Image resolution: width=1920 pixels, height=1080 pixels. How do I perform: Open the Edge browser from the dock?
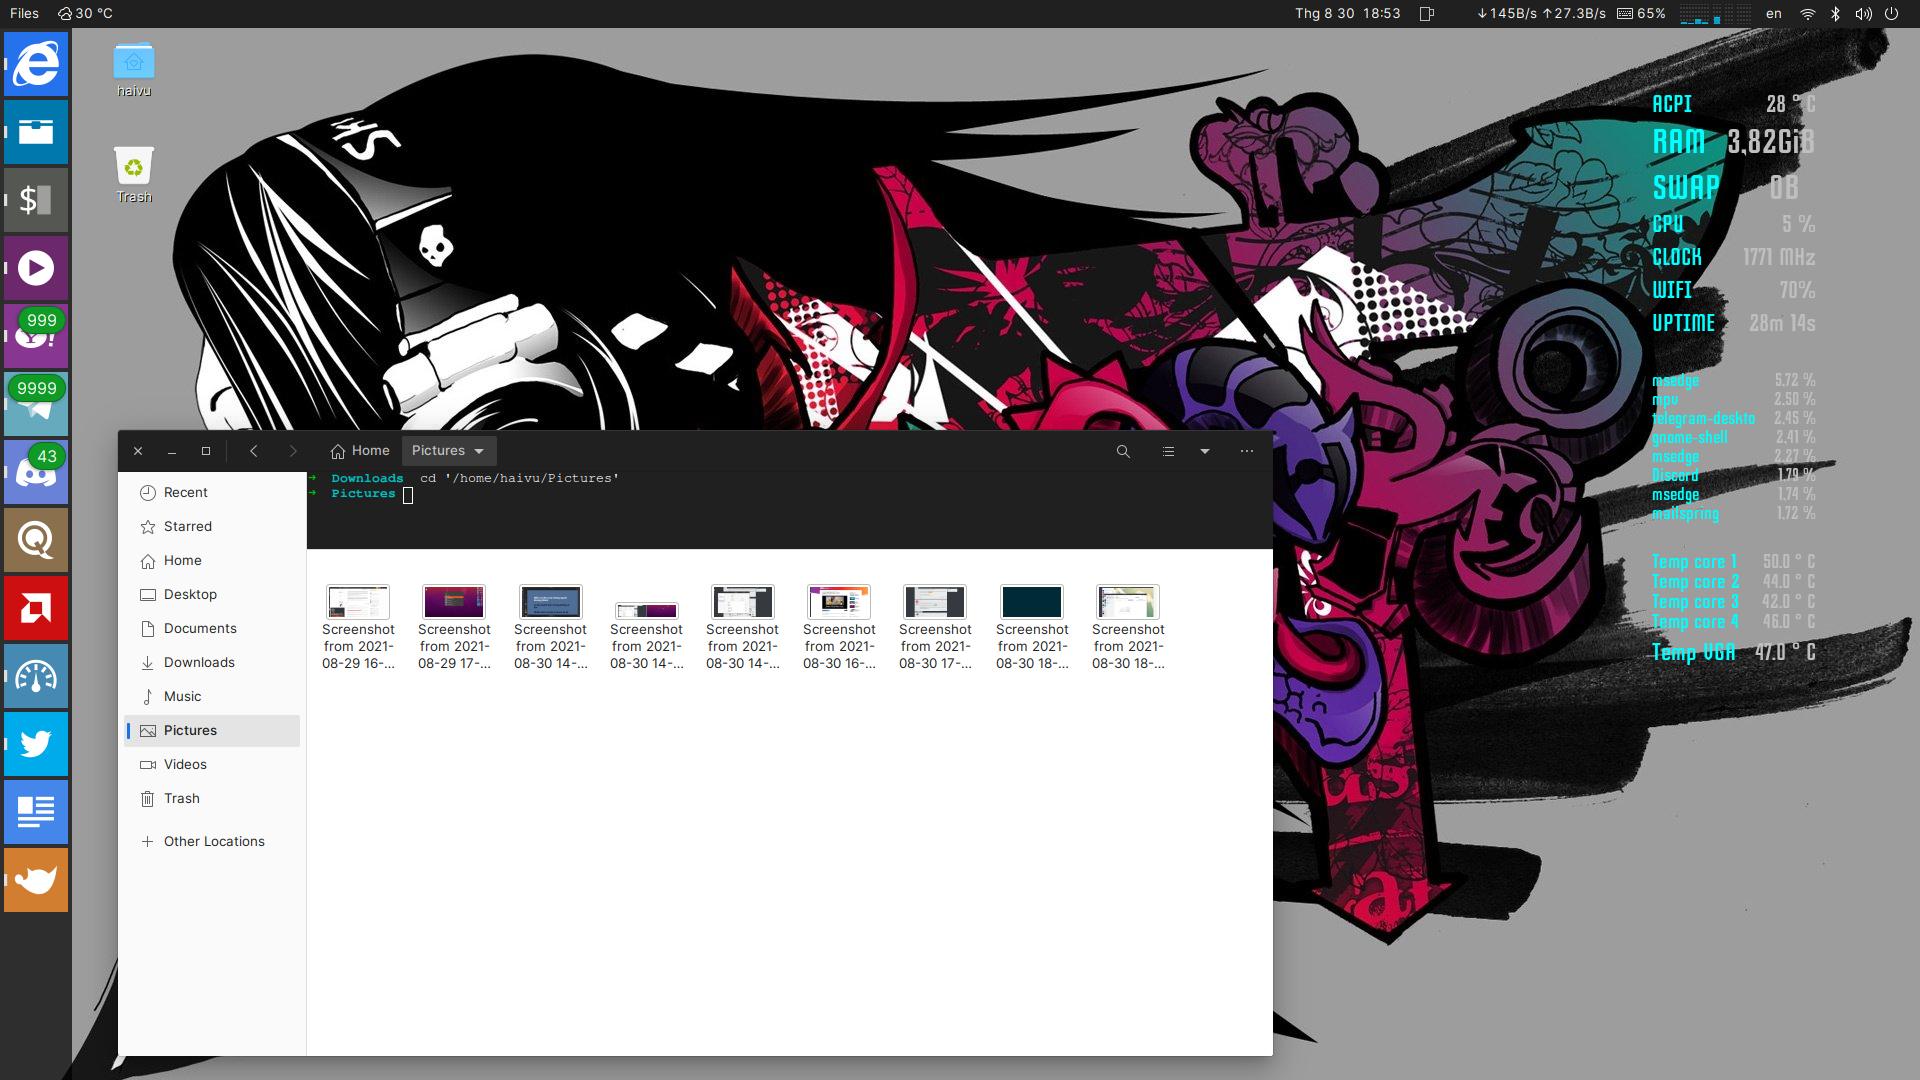(36, 64)
